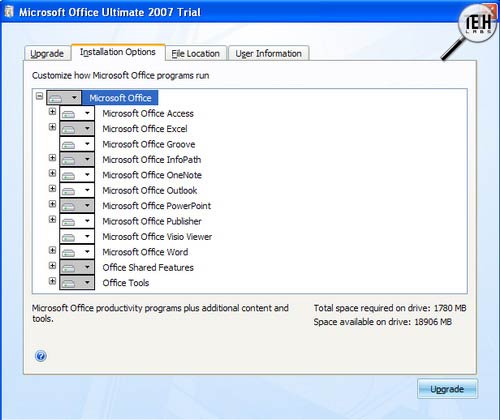
Task: Open install option dropdown for Visio Viewer
Action: [x=77, y=237]
